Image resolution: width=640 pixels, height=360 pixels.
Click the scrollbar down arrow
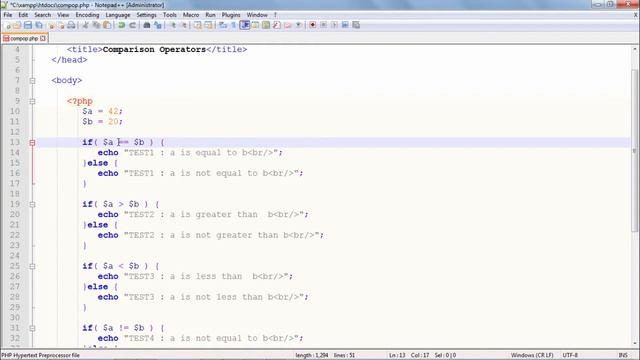tap(634, 343)
